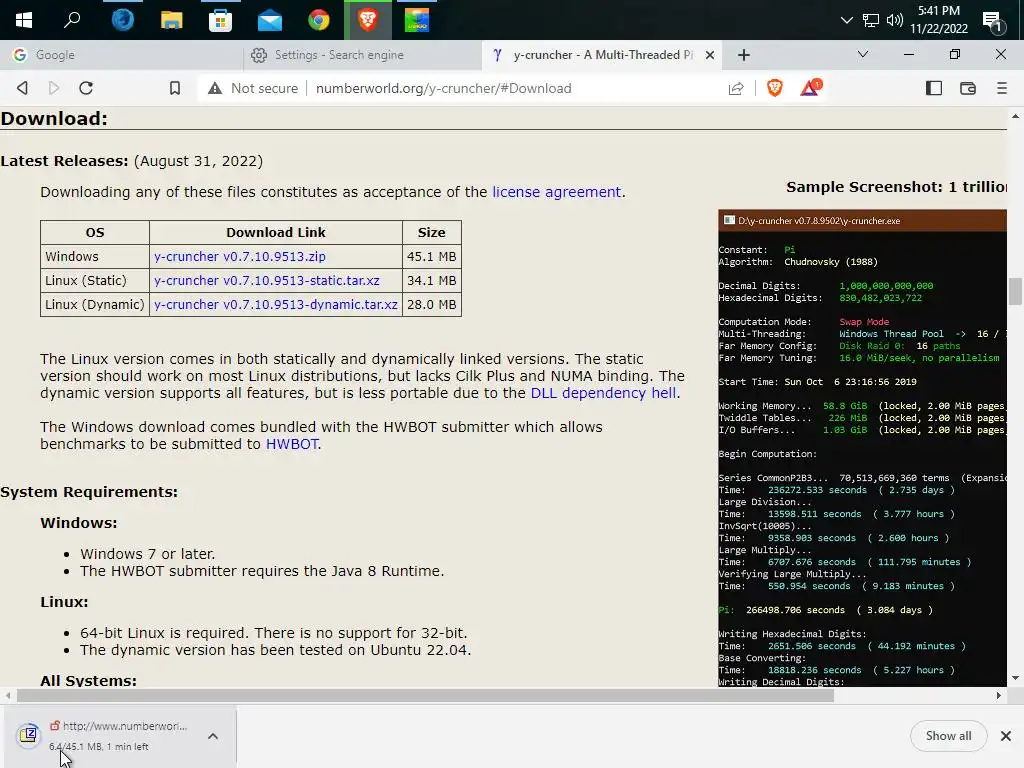Open the Windows Start menu
This screenshot has width=1024, height=768.
[x=24, y=20]
